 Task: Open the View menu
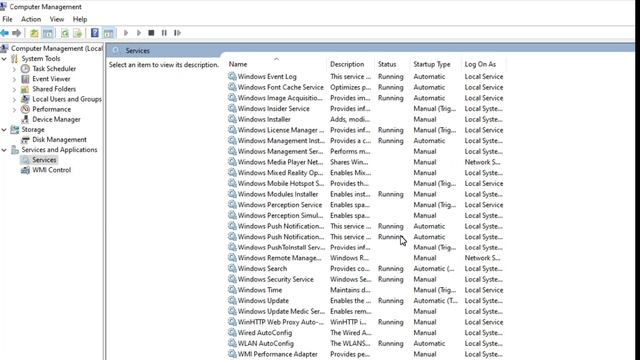[57, 19]
